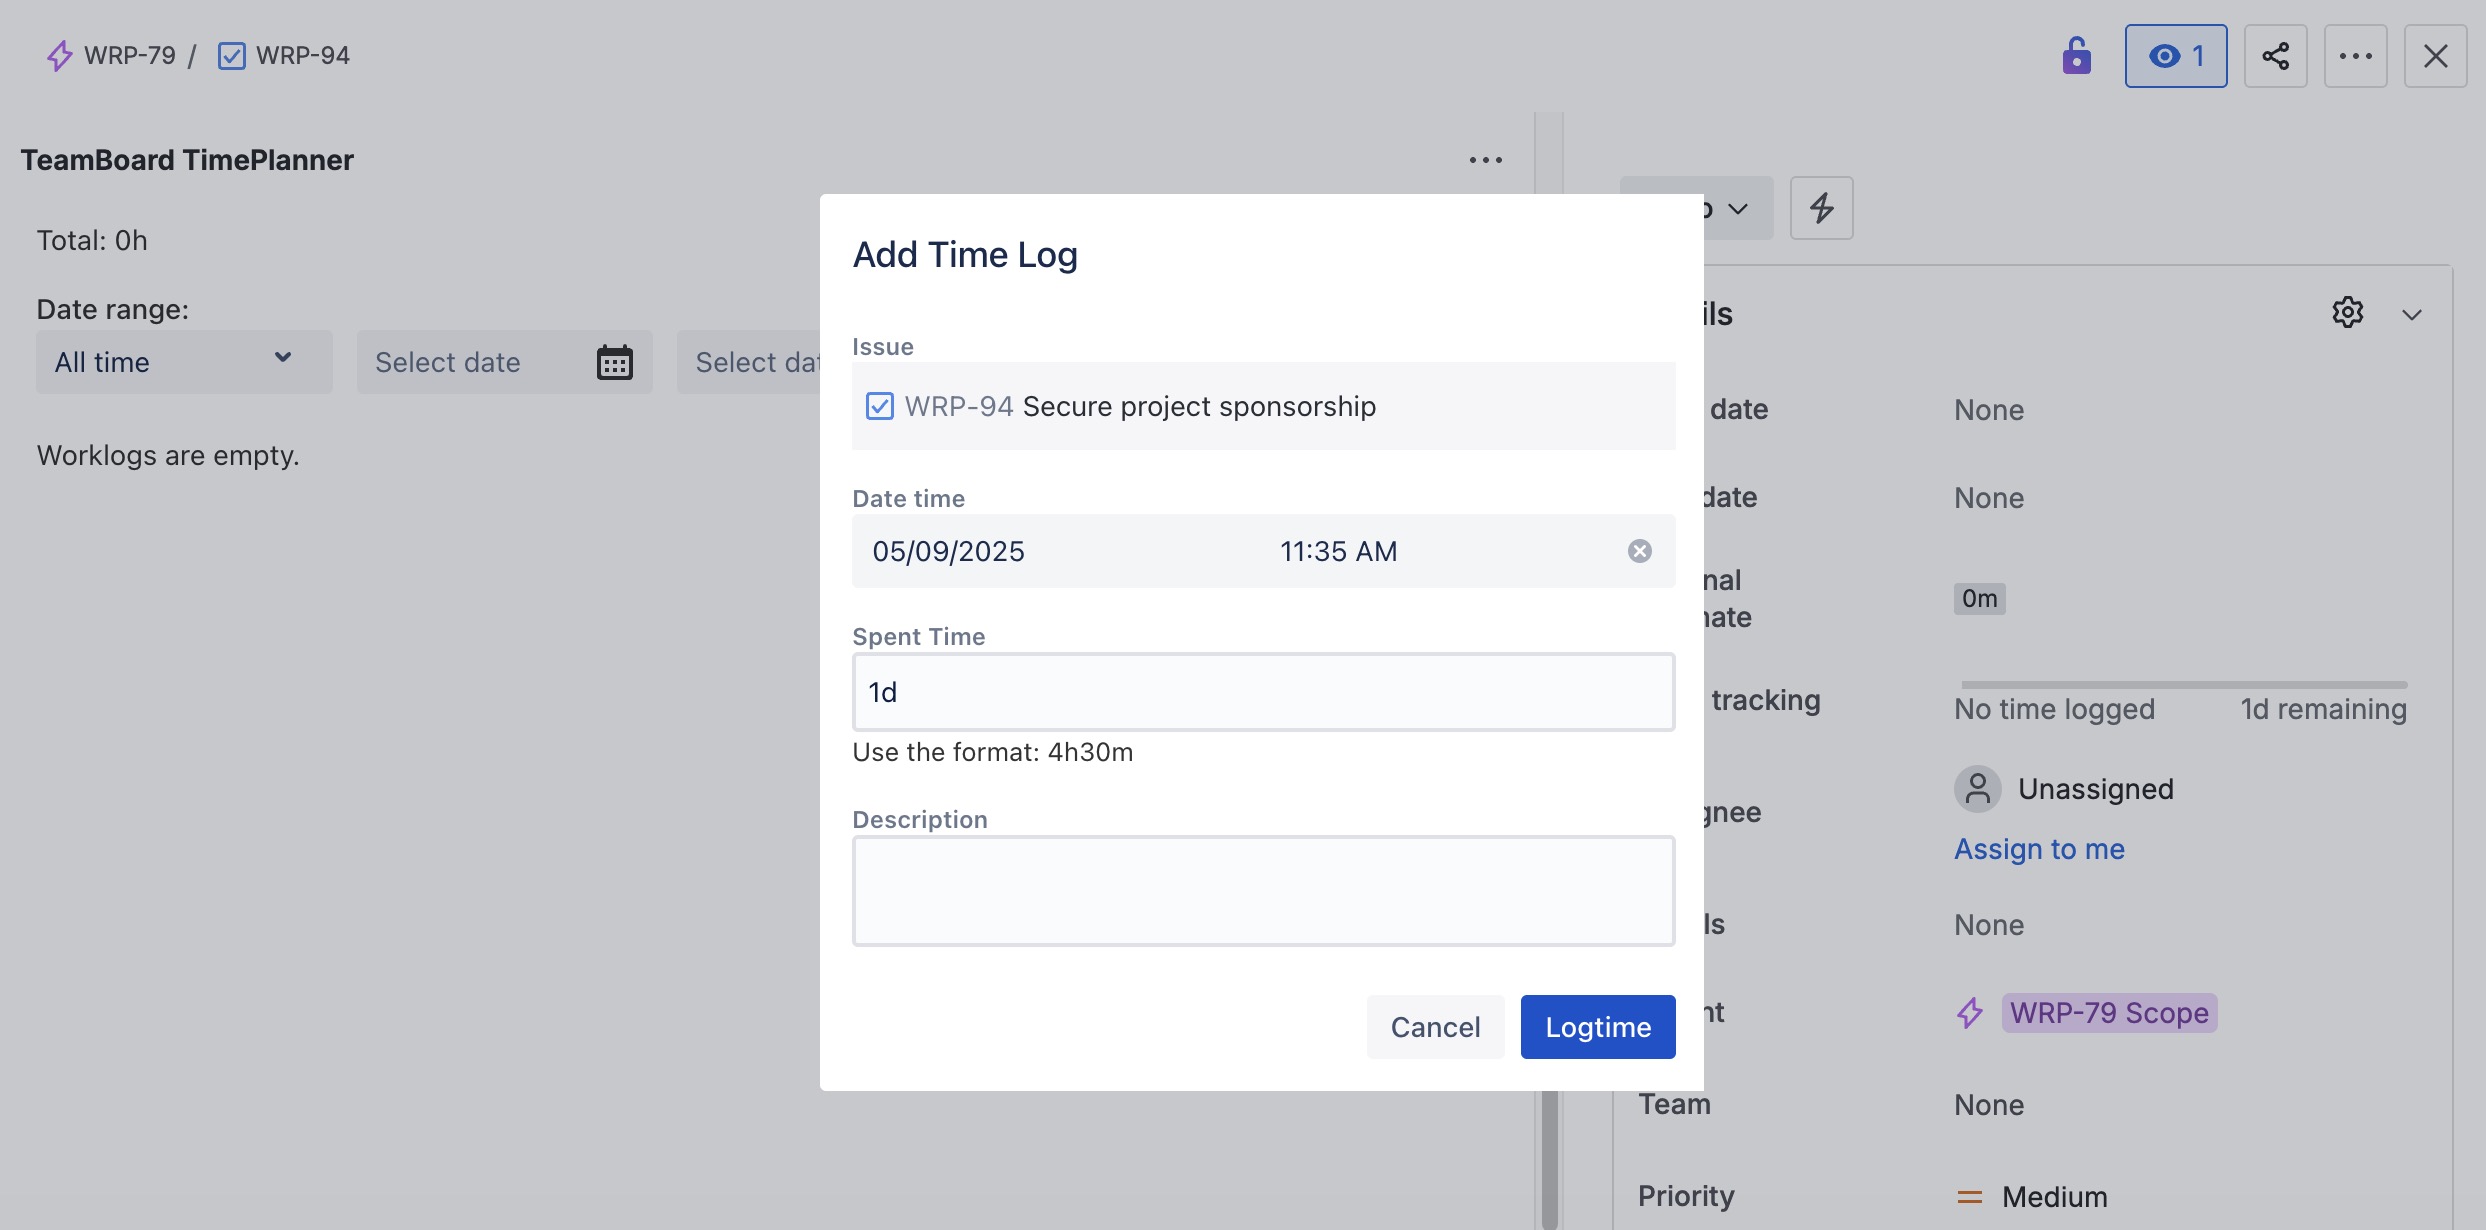Click the clear date time icon
This screenshot has height=1230, width=2486.
(1639, 551)
